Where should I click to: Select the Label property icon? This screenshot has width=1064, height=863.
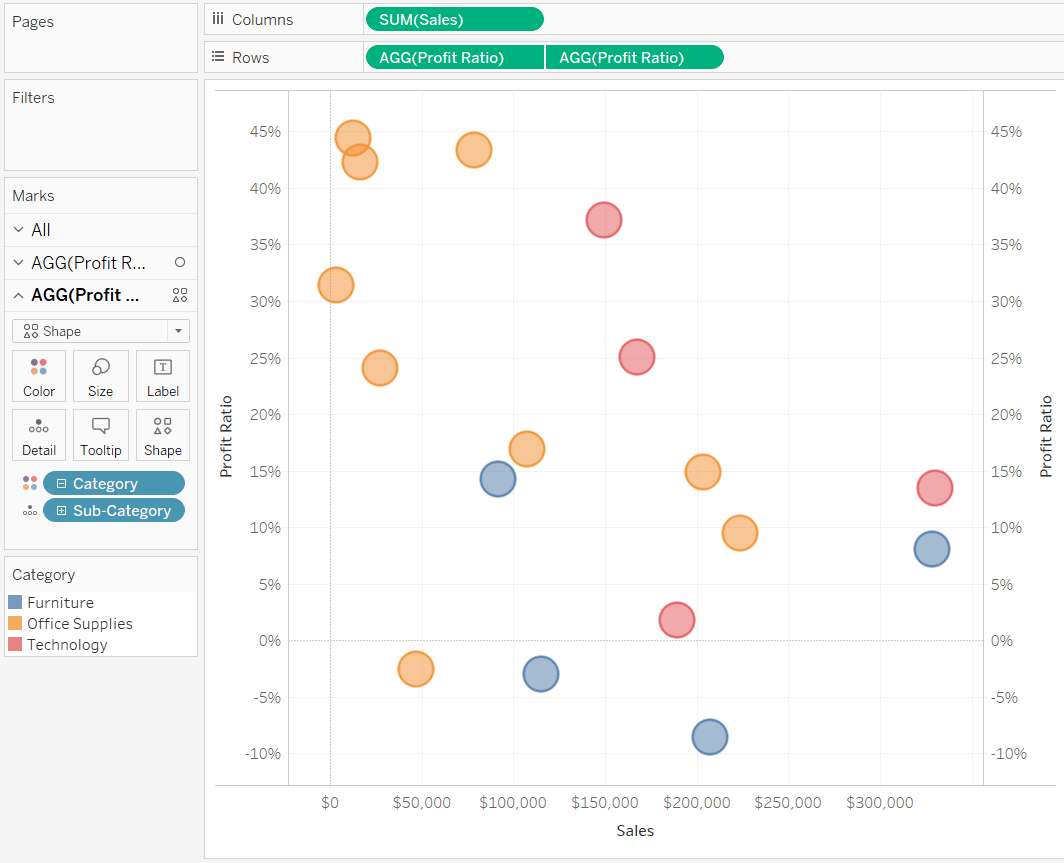point(162,376)
